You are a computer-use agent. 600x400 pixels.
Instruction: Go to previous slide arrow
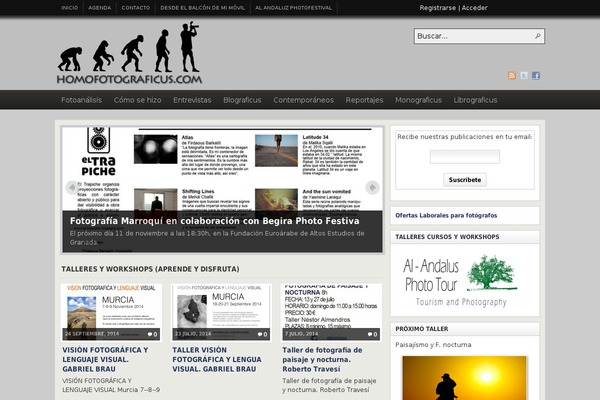[x=72, y=187]
